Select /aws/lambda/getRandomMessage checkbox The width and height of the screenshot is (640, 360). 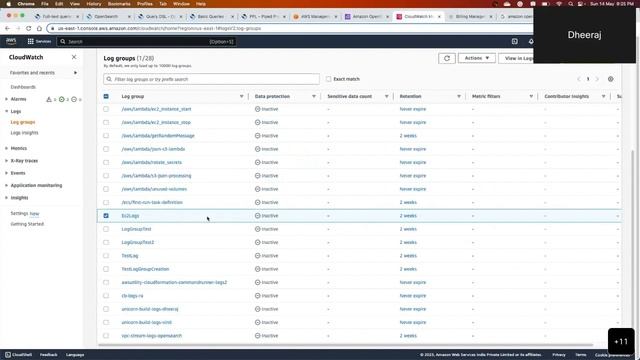(x=106, y=136)
